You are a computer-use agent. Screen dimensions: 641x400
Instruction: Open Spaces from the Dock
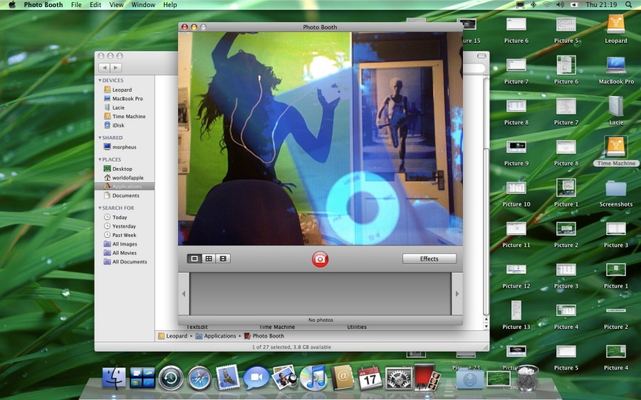coord(142,378)
